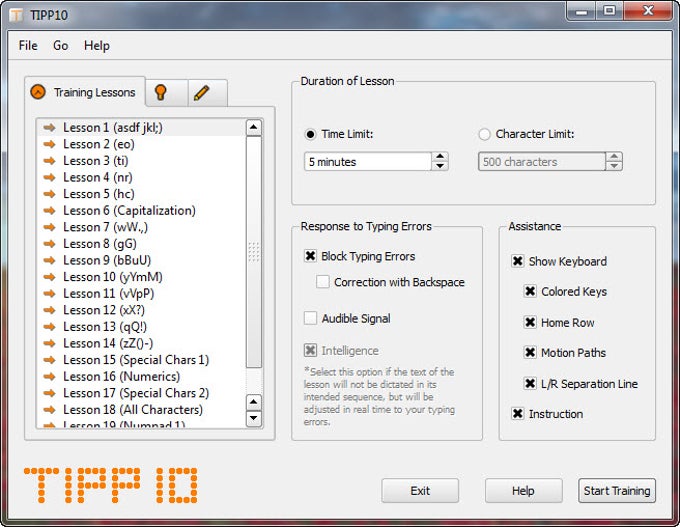Viewport: 680px width, 527px height.
Task: Select the Time Limit radio button
Action: coord(311,134)
